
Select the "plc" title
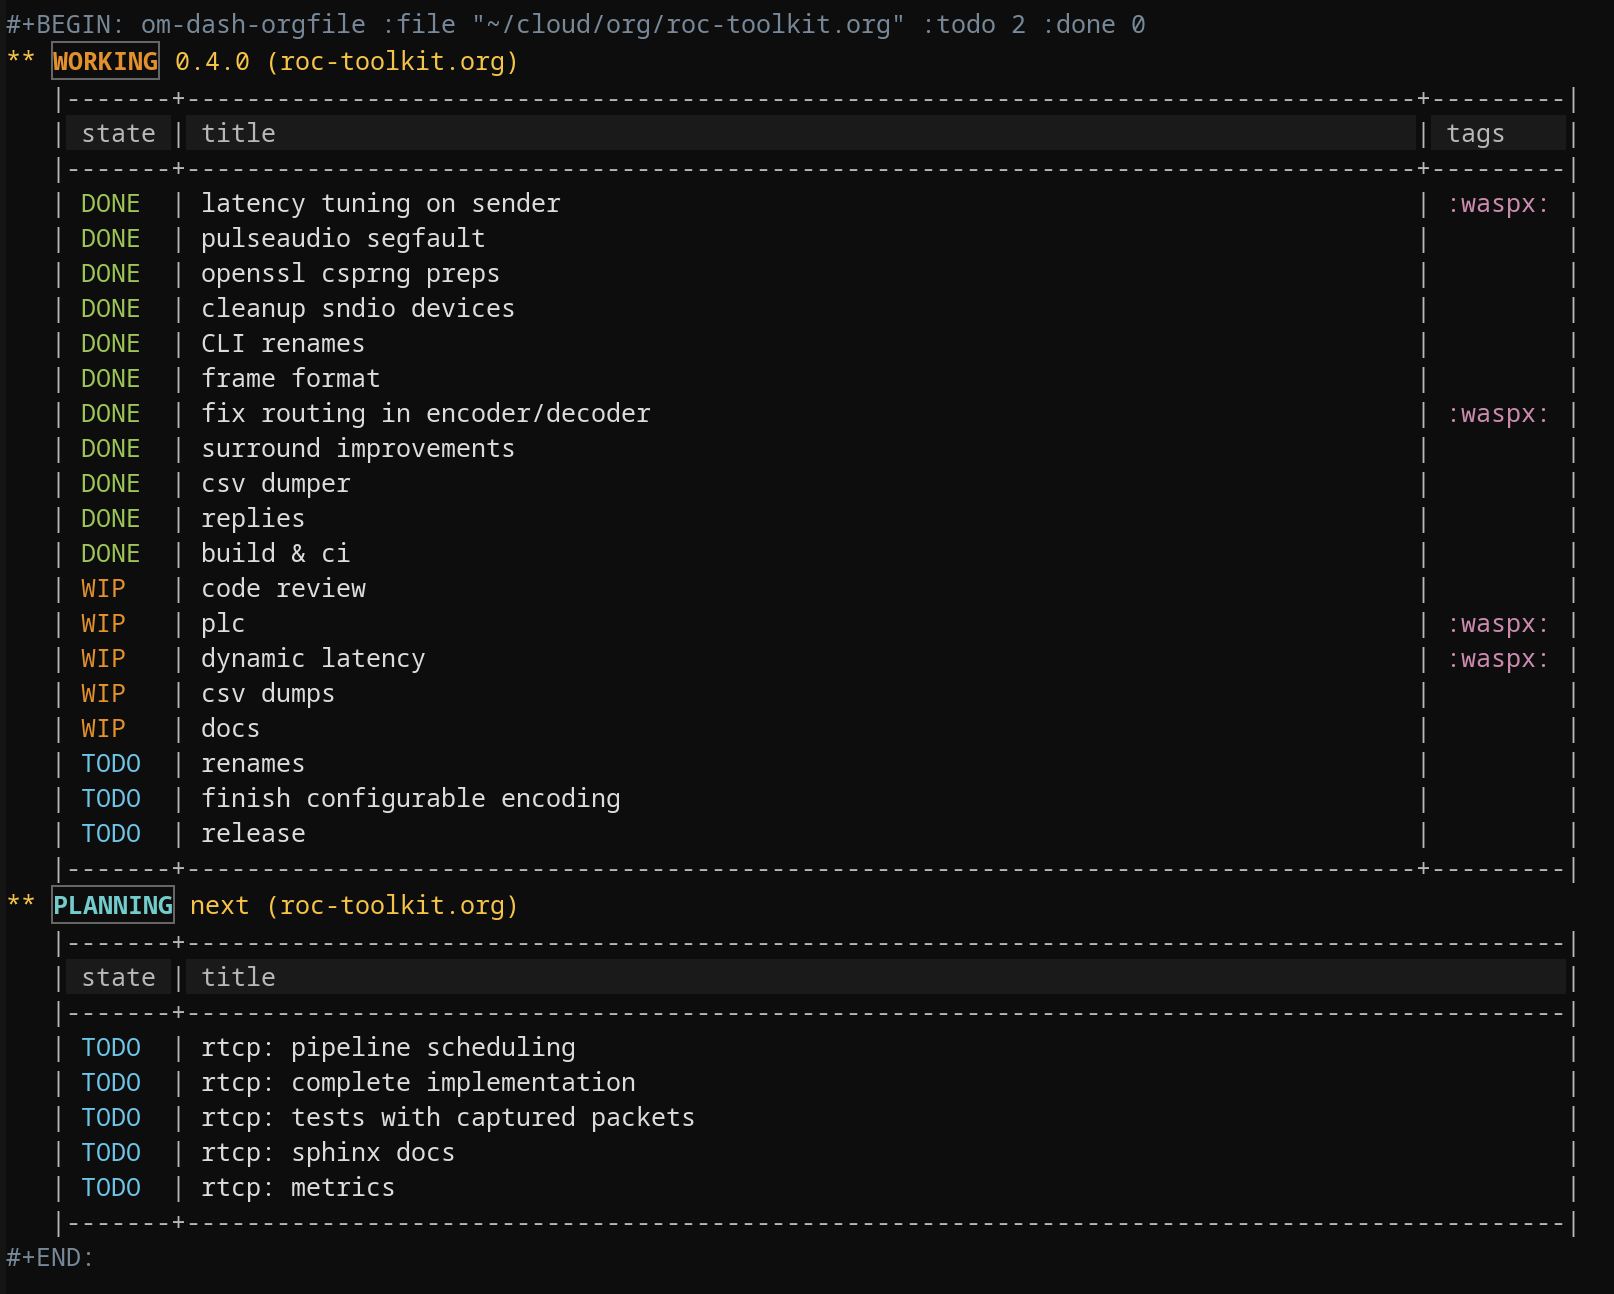pyautogui.click(x=223, y=624)
